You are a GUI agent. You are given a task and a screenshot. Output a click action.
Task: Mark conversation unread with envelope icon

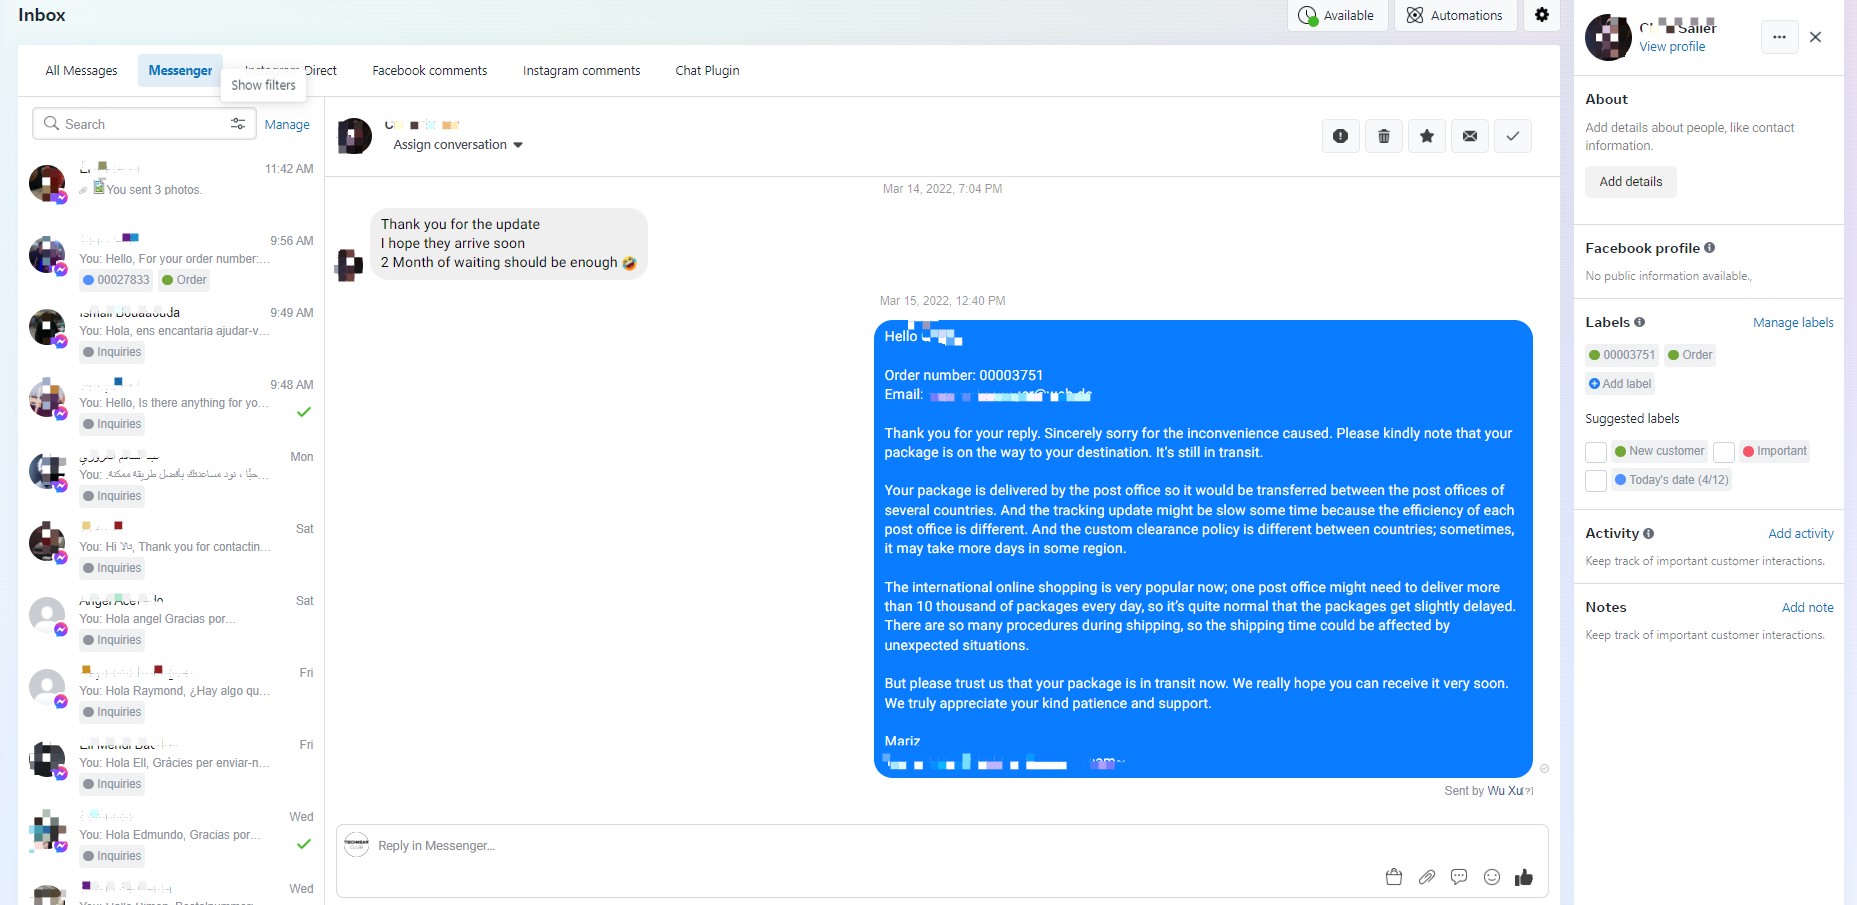click(1470, 136)
